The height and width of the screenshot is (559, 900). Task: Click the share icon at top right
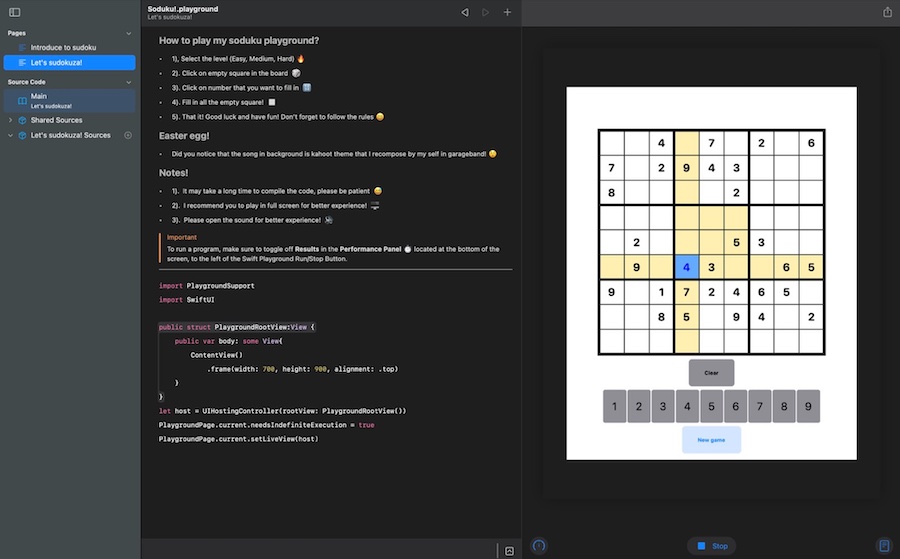(887, 12)
